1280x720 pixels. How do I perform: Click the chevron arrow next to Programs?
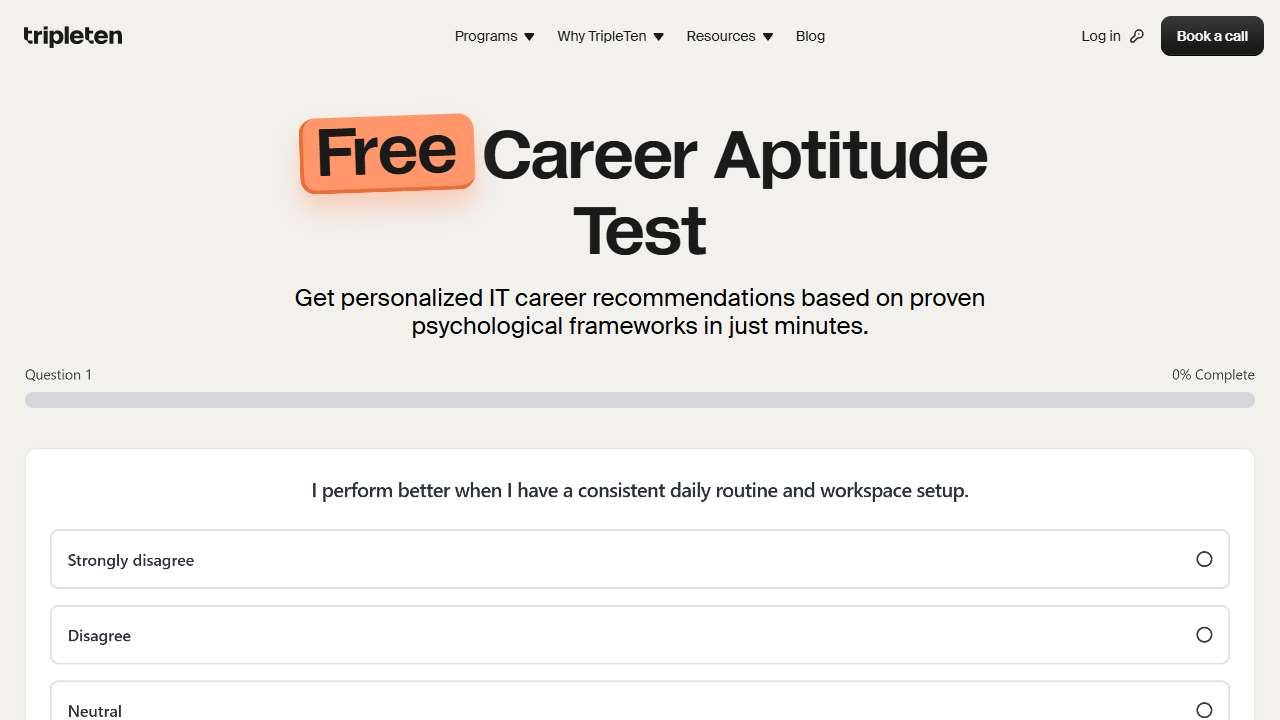pos(528,36)
